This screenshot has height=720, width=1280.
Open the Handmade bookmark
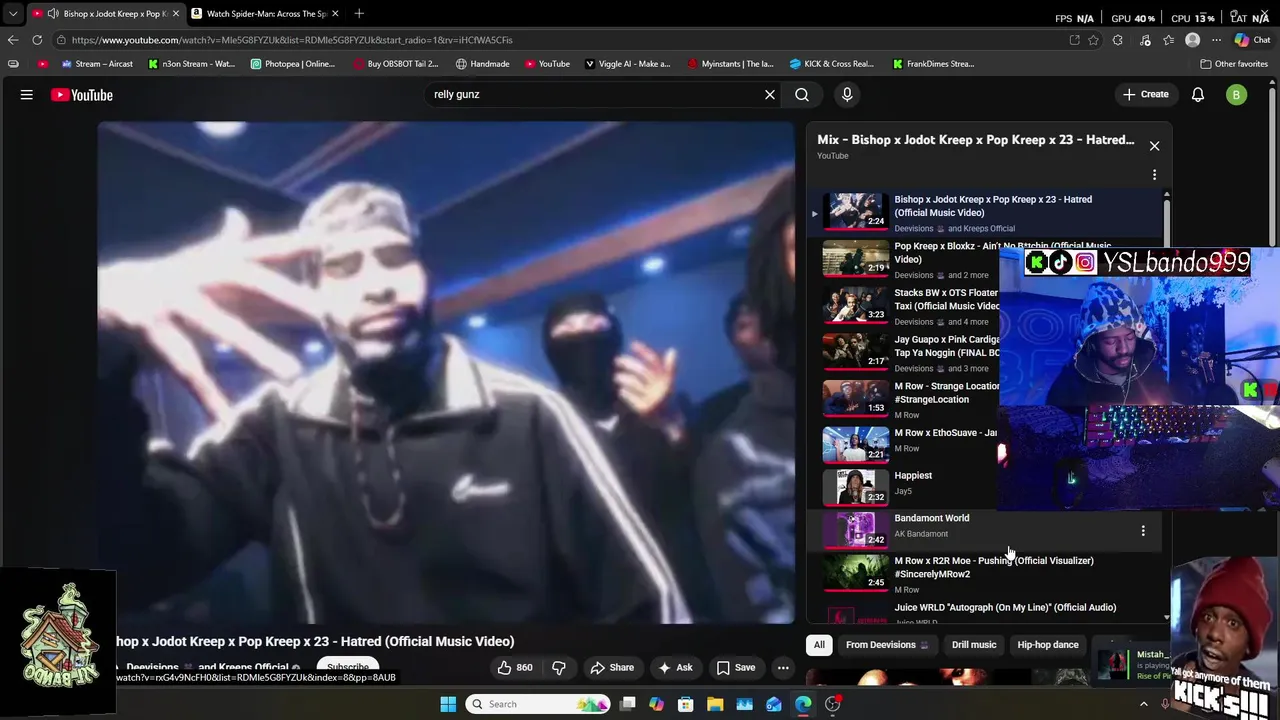point(482,64)
